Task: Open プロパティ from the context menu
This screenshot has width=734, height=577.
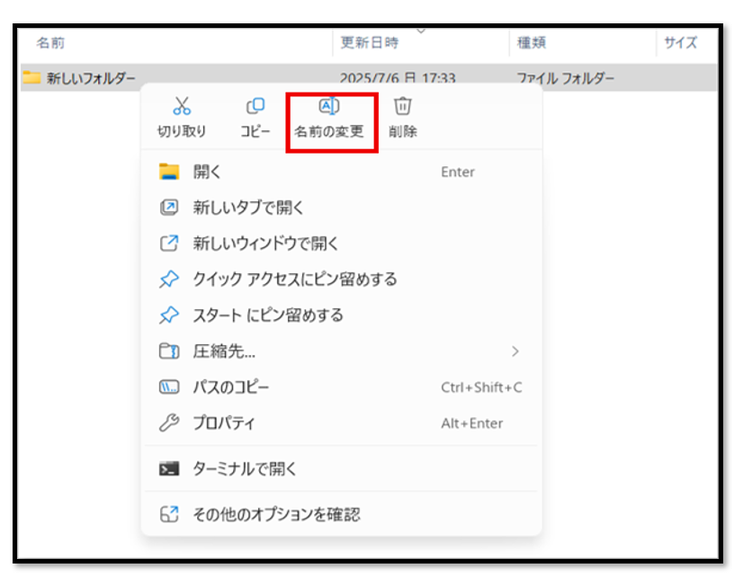Action: 342,423
